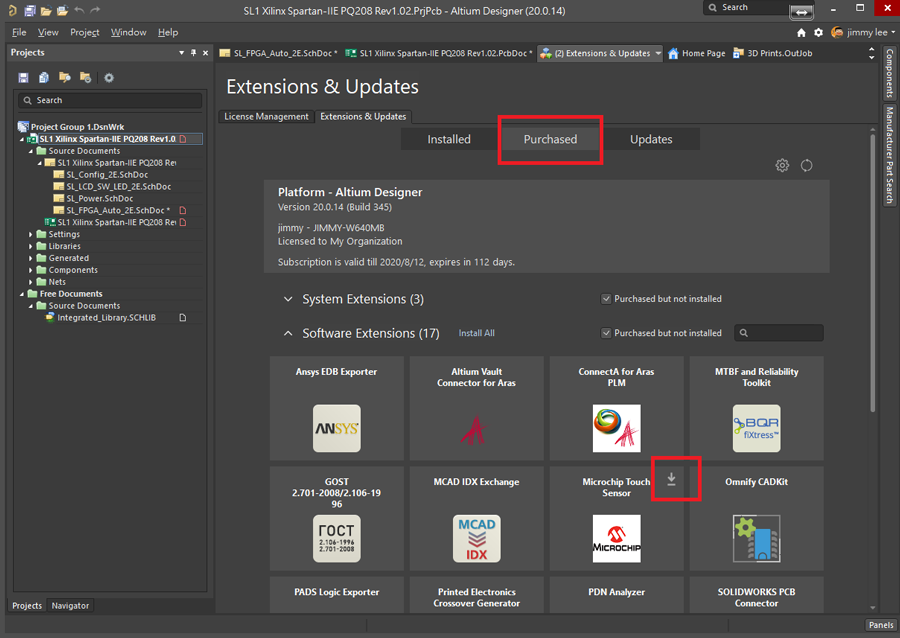Collapse the Software Extensions section

click(x=288, y=333)
